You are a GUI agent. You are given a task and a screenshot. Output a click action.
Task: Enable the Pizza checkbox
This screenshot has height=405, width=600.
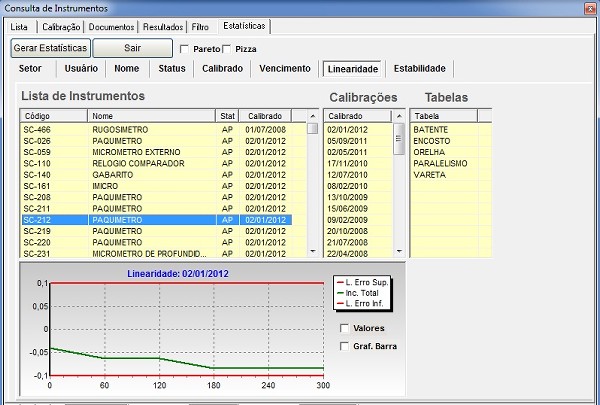(227, 49)
